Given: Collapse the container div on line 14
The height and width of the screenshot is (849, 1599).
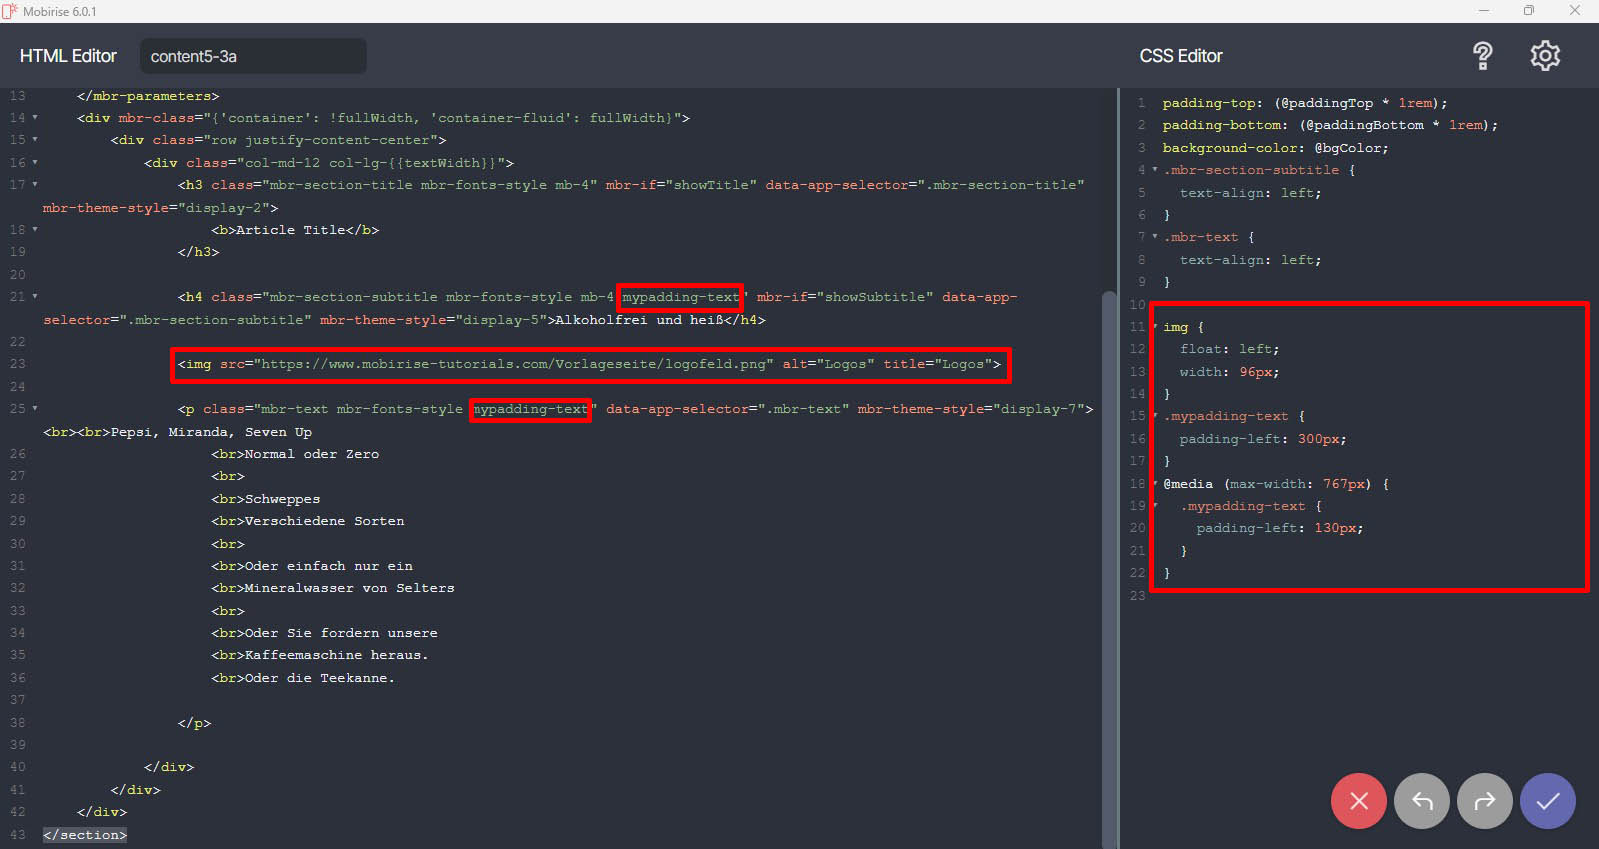Looking at the screenshot, I should click(35, 118).
